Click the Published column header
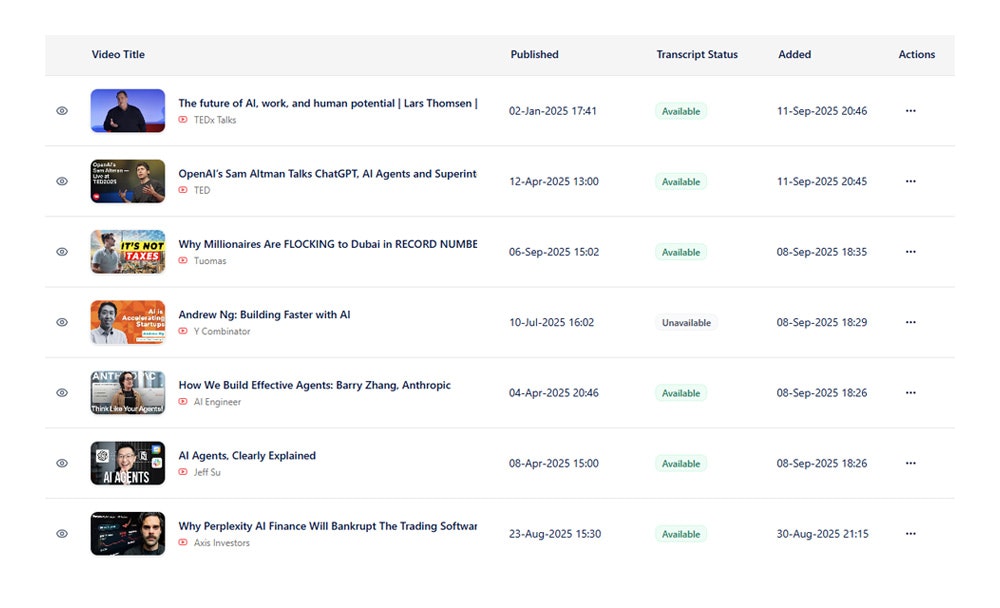Image resolution: width=1000 pixels, height=608 pixels. pyautogui.click(x=534, y=55)
